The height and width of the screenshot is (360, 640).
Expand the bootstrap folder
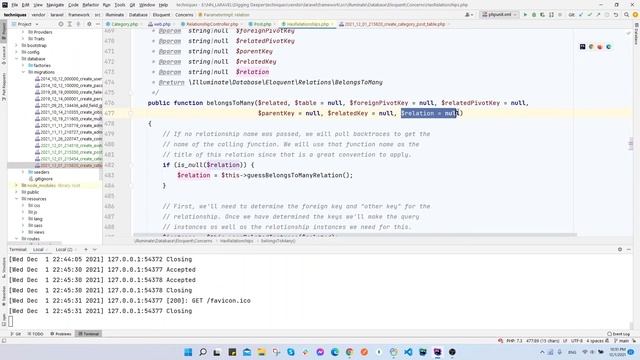point(17,45)
